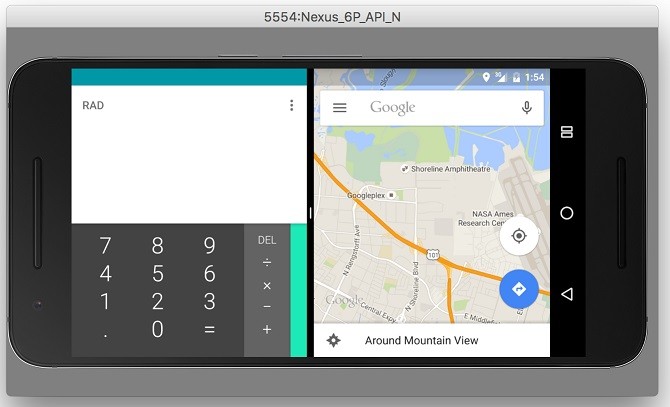The image size is (670, 407).
Task: Tap the 9 key on calculator
Action: [x=209, y=246]
